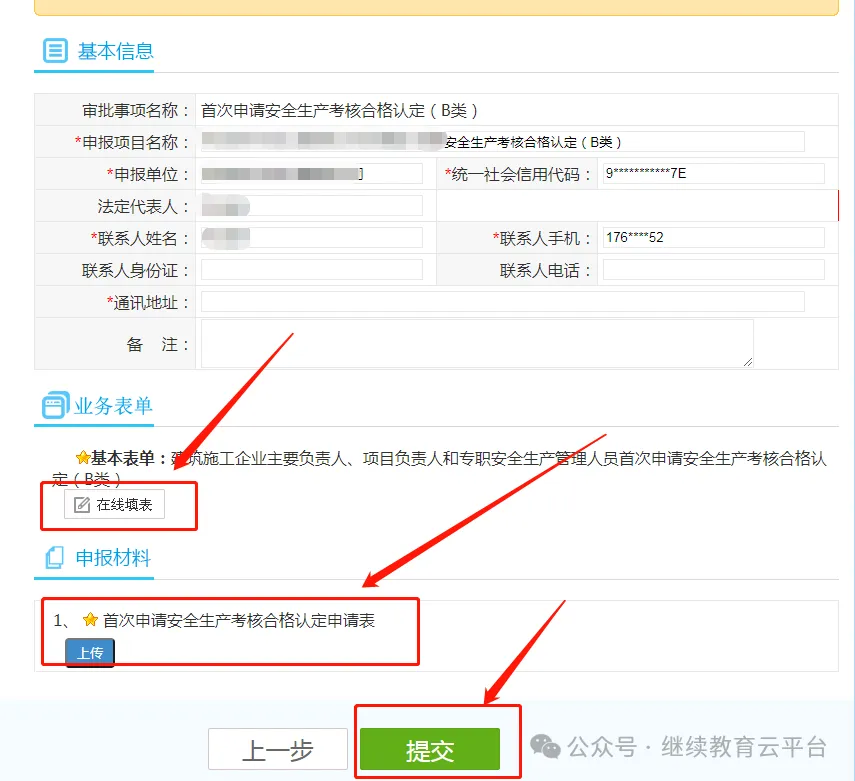The image size is (855, 781).
Task: Click the star icon beside 首次申请安全生产考核合格认定申请表
Action: coord(91,620)
